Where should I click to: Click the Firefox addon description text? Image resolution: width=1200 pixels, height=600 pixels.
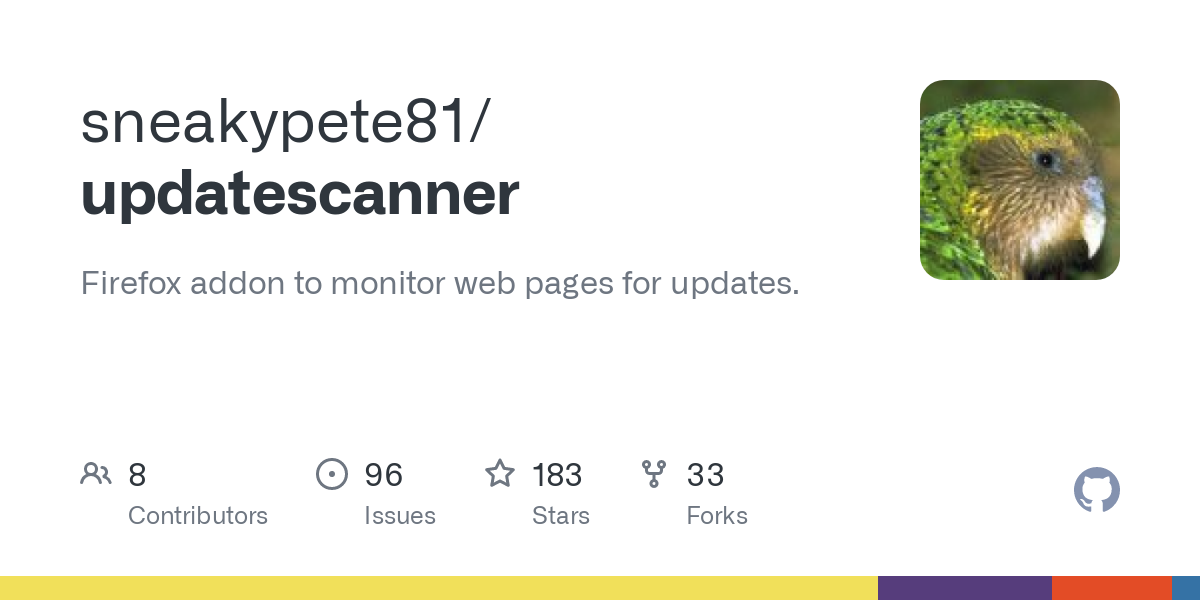coord(440,283)
